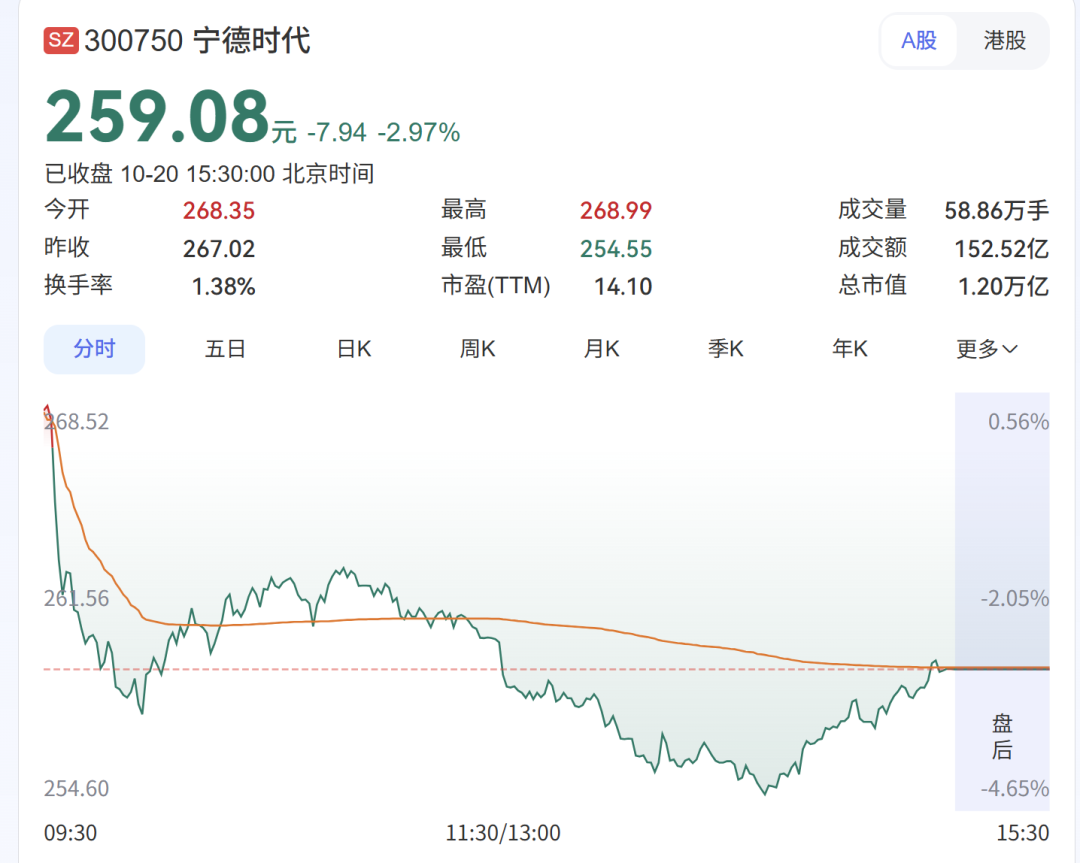1080x863 pixels.
Task: Click the -4.65% axis label
Action: click(1015, 788)
